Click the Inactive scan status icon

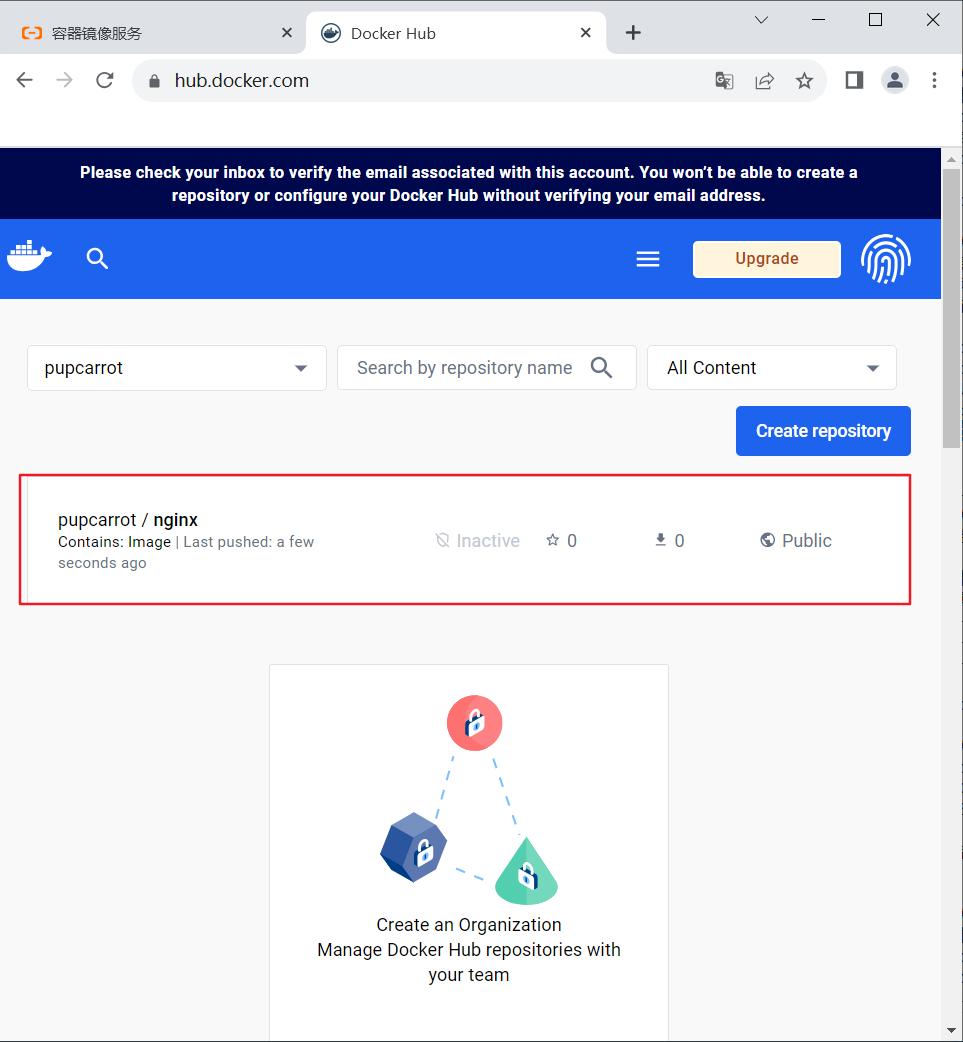[442, 540]
